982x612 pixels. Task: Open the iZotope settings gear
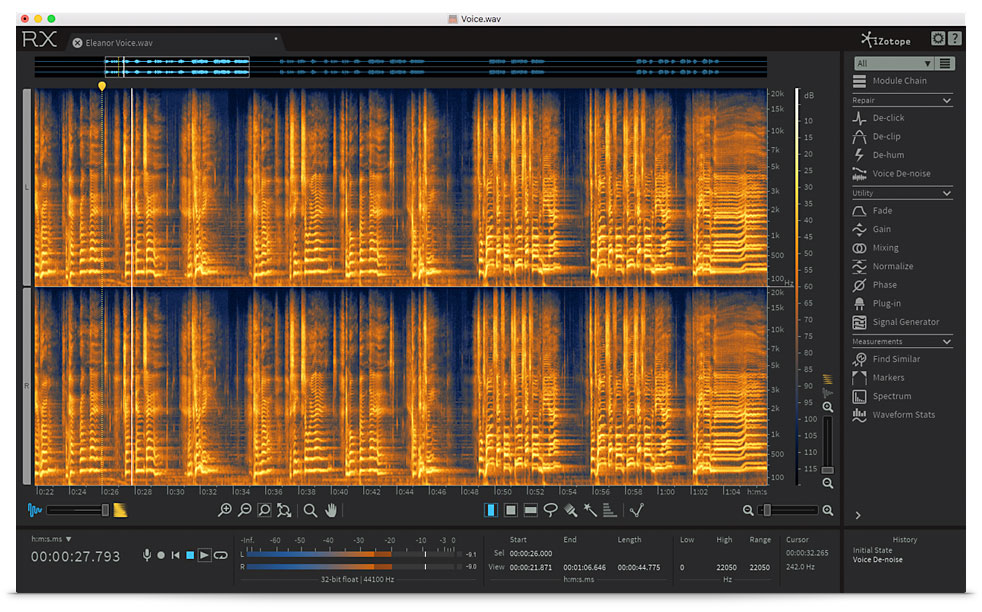[938, 39]
